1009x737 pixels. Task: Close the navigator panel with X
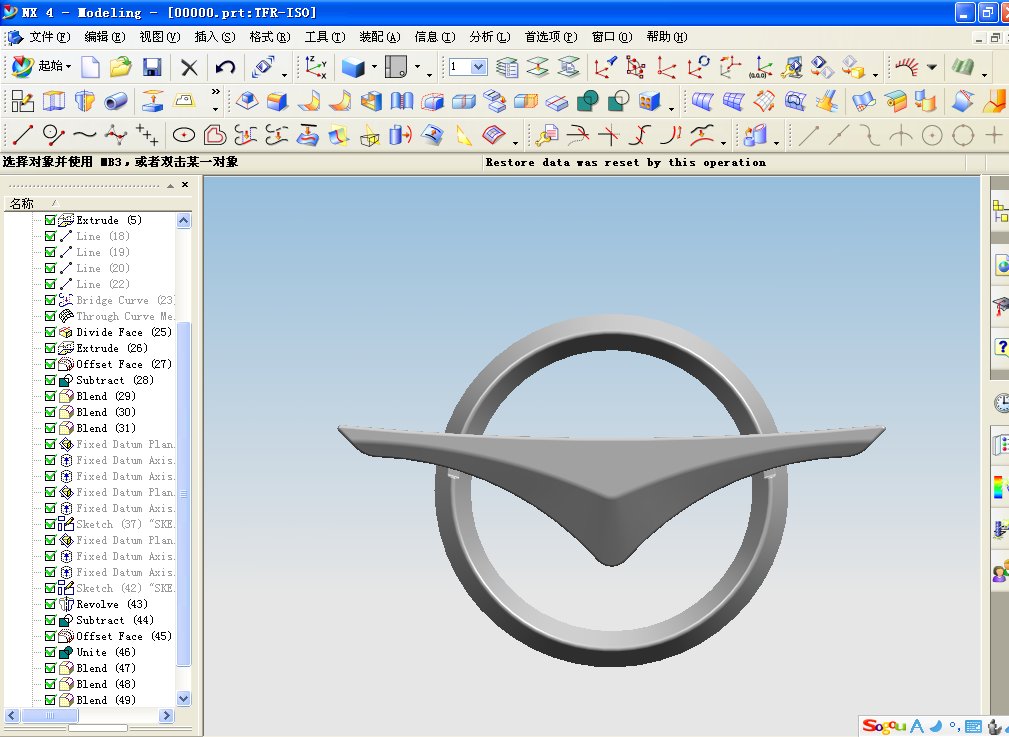185,185
